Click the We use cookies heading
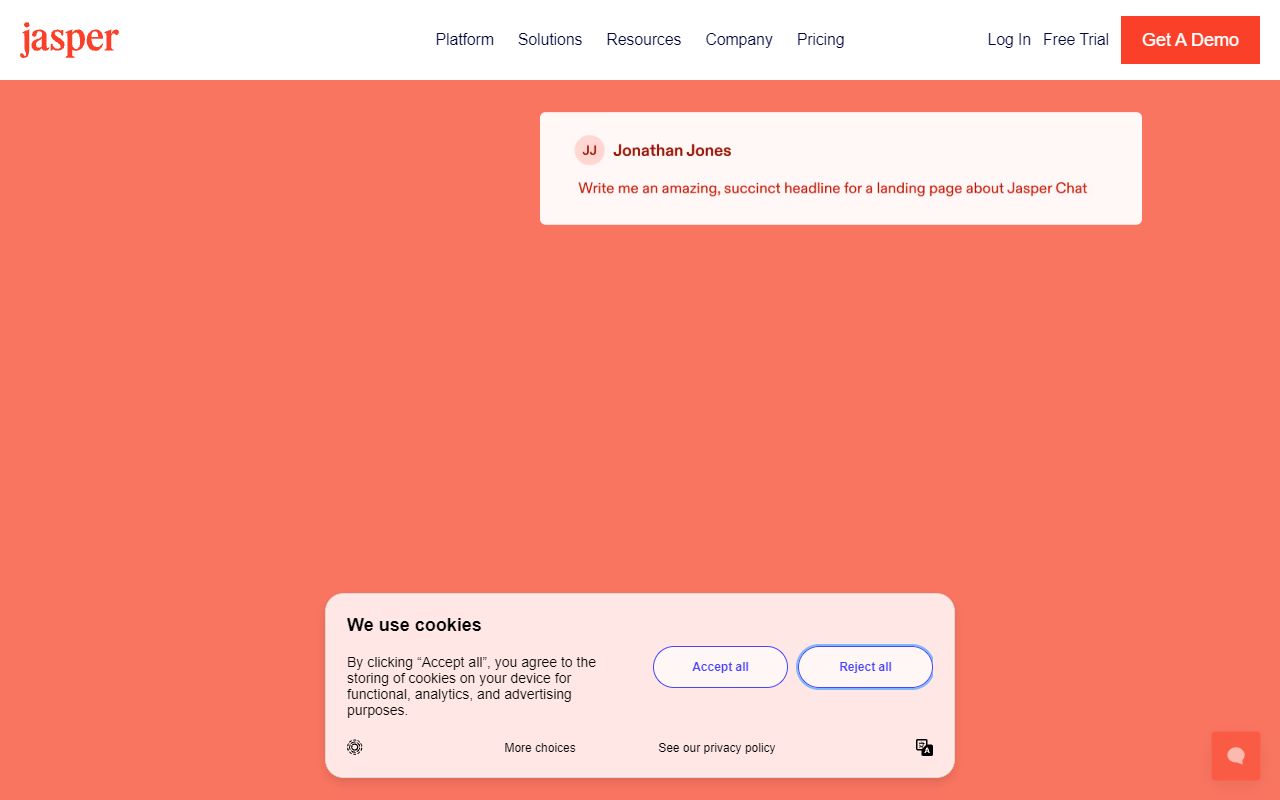The height and width of the screenshot is (800, 1280). [x=414, y=624]
